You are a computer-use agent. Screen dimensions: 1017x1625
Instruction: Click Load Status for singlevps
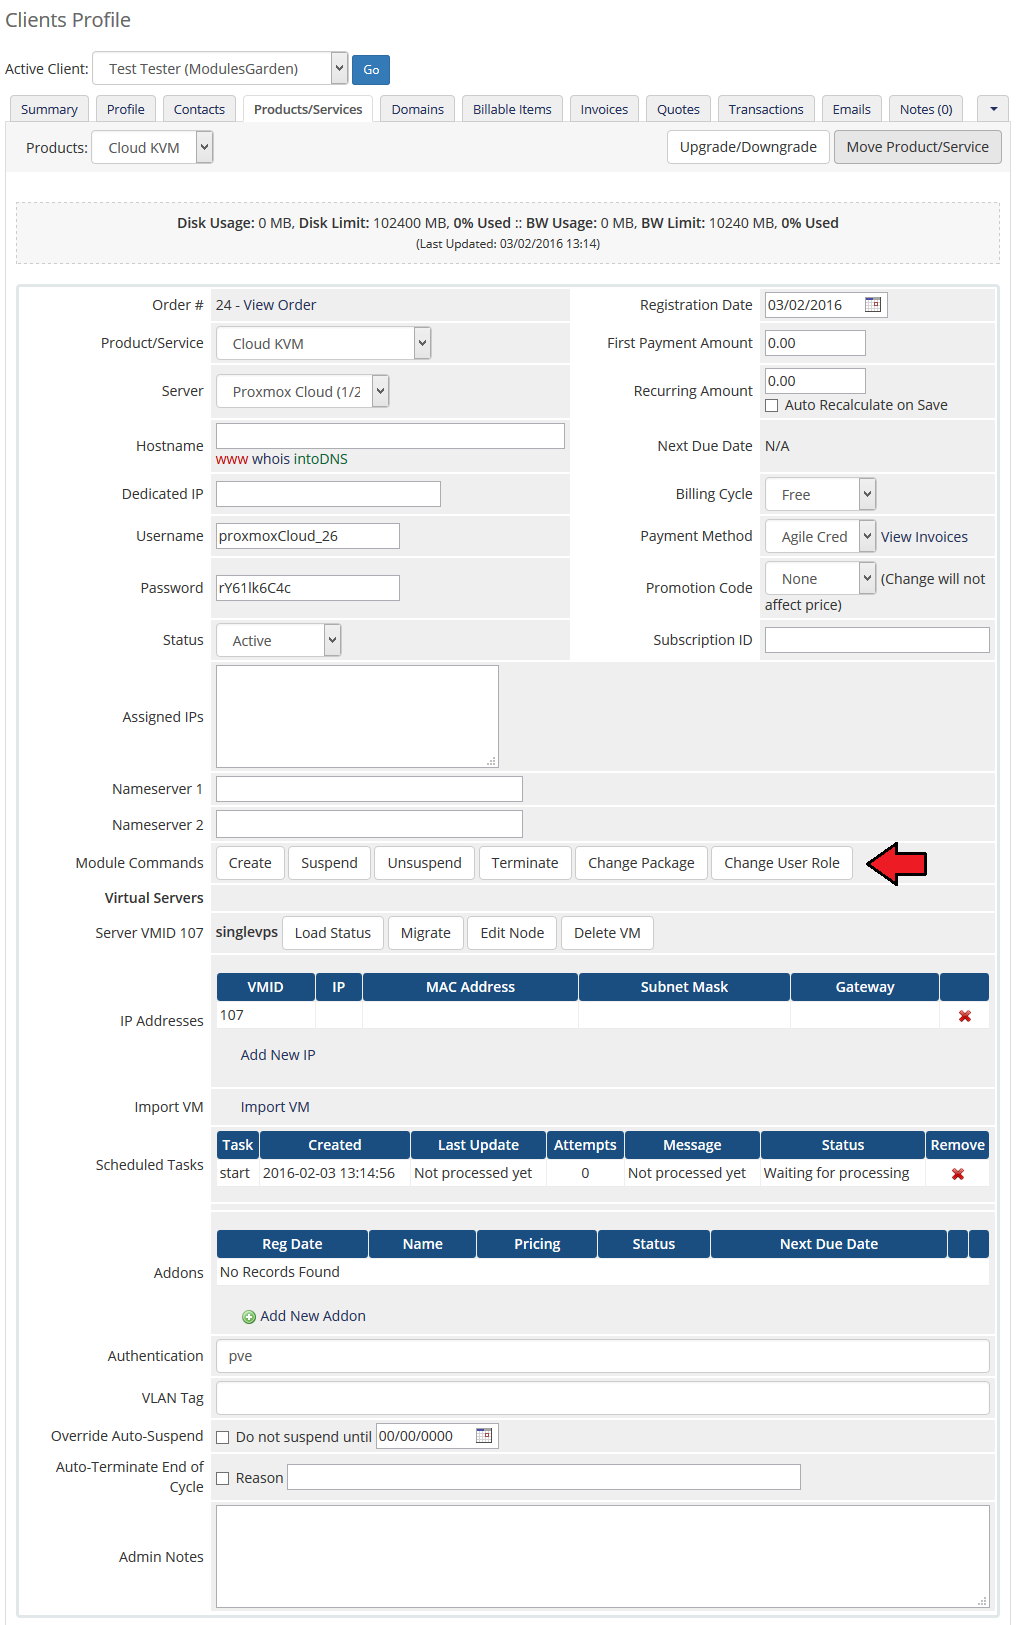(333, 933)
